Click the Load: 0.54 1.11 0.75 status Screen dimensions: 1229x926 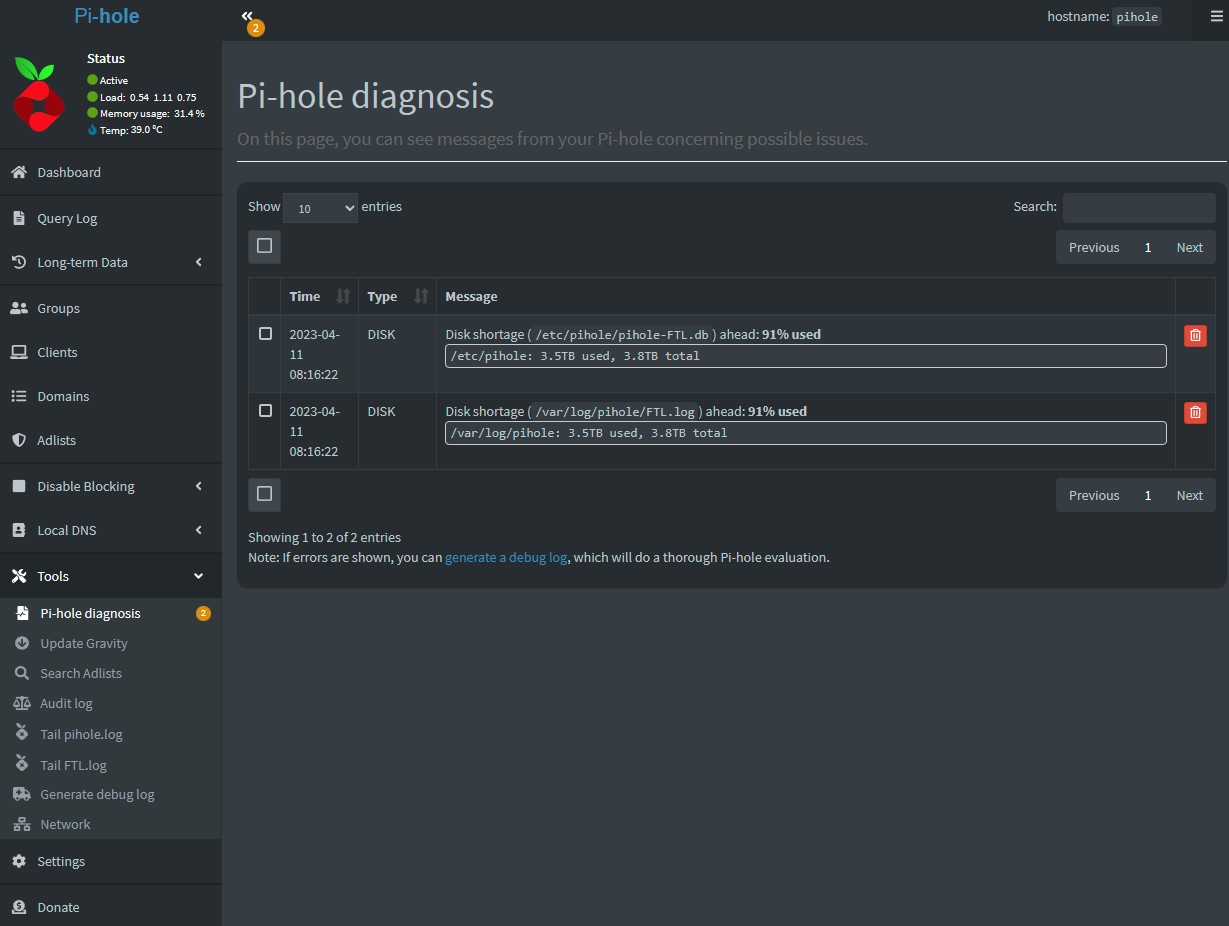[142, 97]
